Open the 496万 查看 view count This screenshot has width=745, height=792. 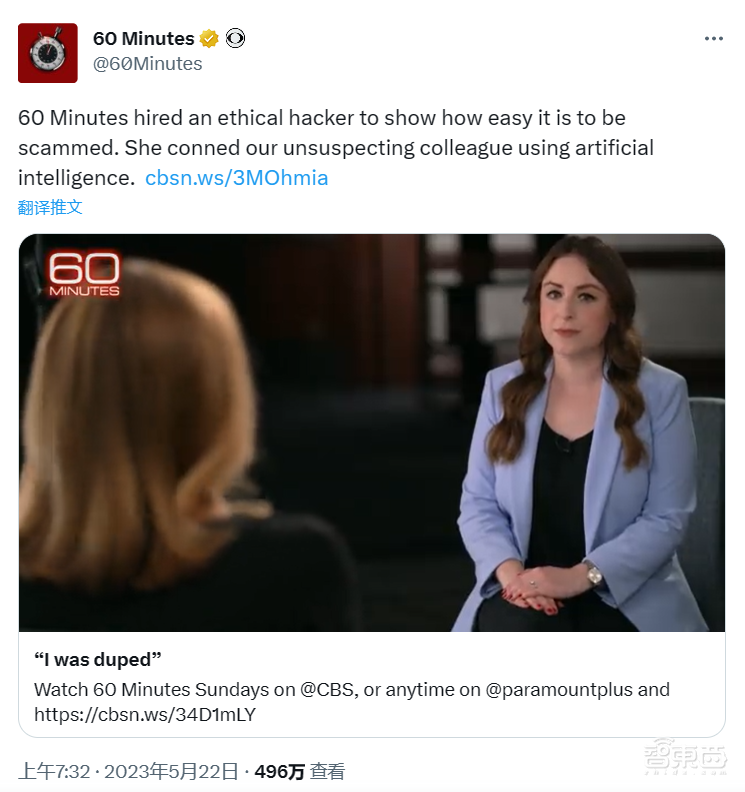click(x=300, y=771)
